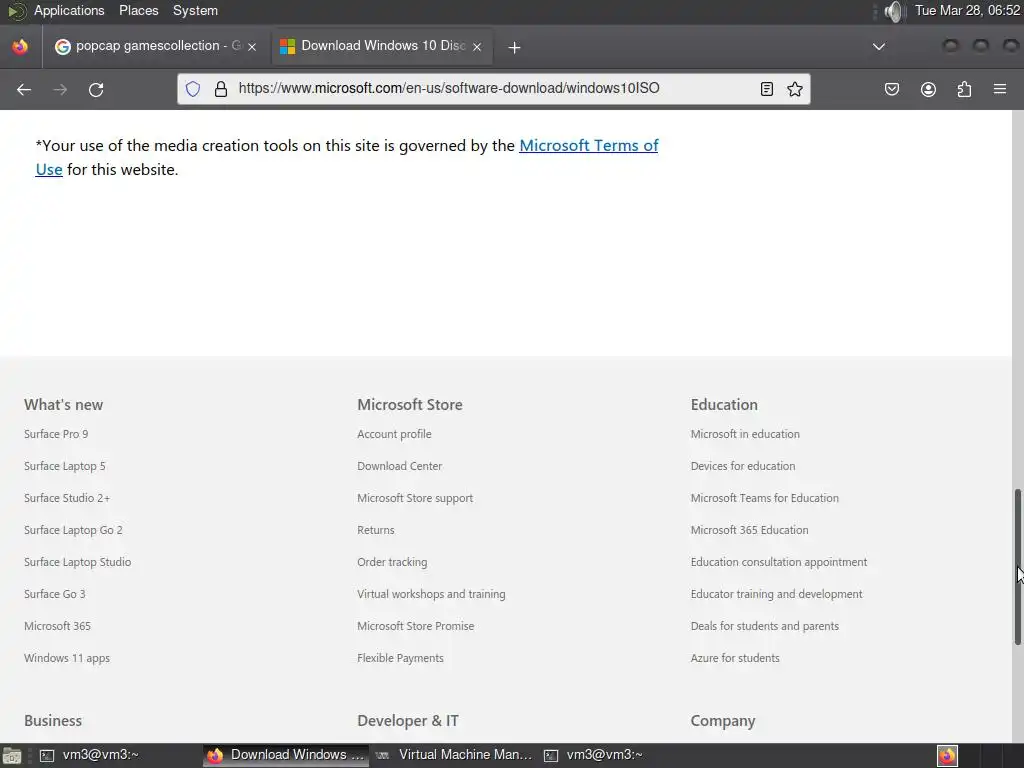The image size is (1024, 768).
Task: Open Microsoft Teams for Education link
Action: coord(765,498)
